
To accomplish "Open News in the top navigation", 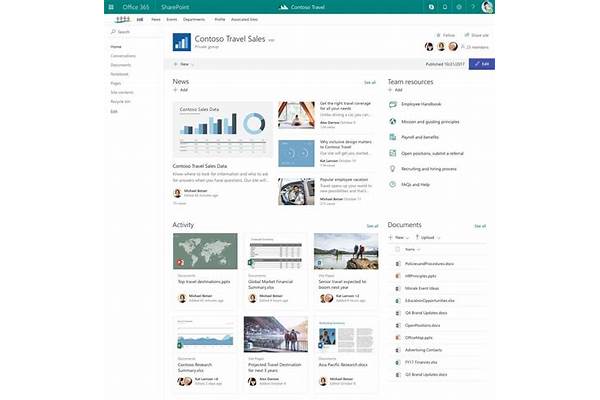I will (x=156, y=20).
